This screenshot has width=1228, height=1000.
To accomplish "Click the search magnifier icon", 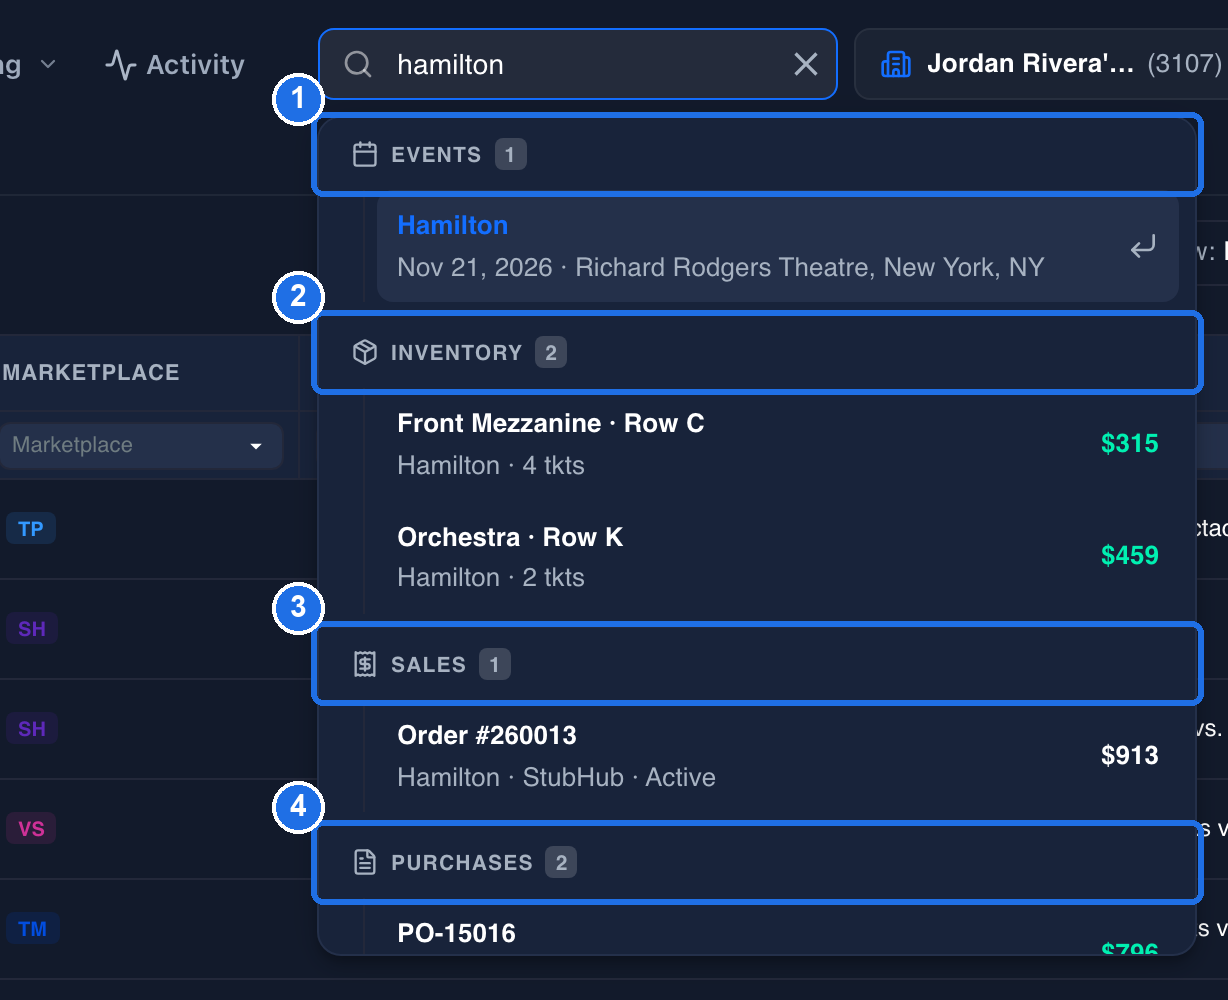I will pos(358,65).
